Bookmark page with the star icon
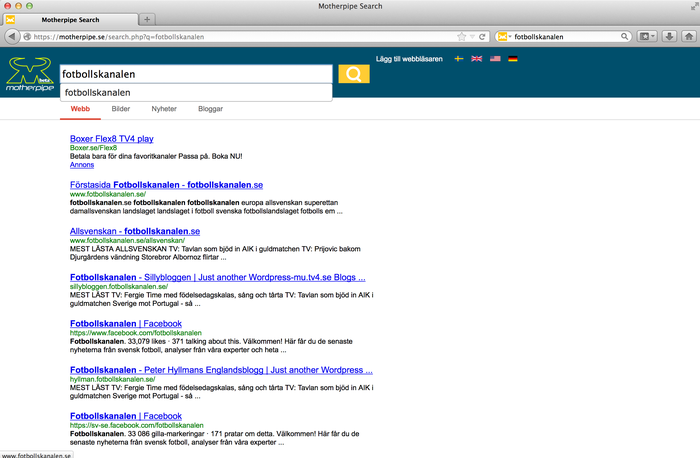This screenshot has width=700, height=458. (462, 37)
